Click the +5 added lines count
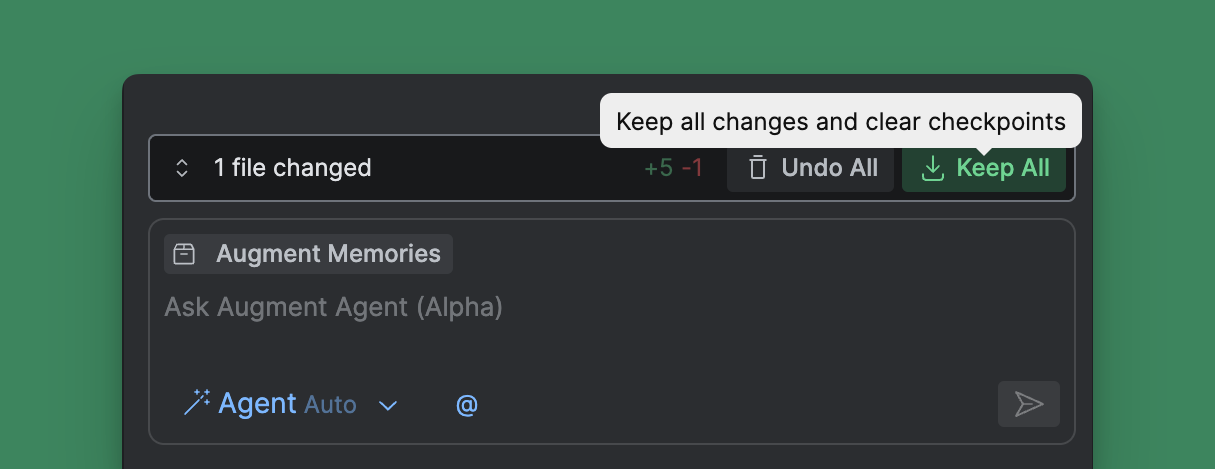 pos(658,168)
